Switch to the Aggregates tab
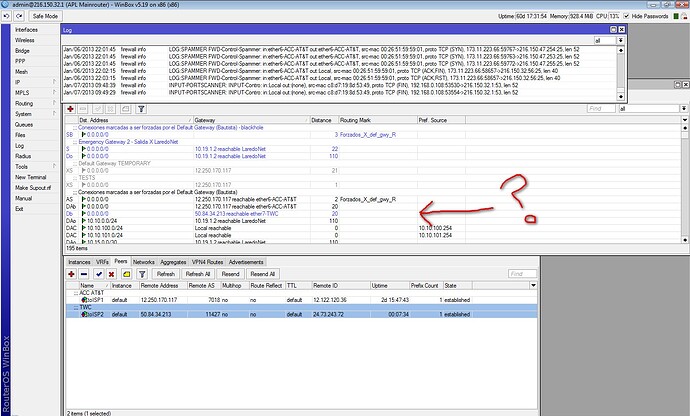690x416 pixels. coord(173,262)
